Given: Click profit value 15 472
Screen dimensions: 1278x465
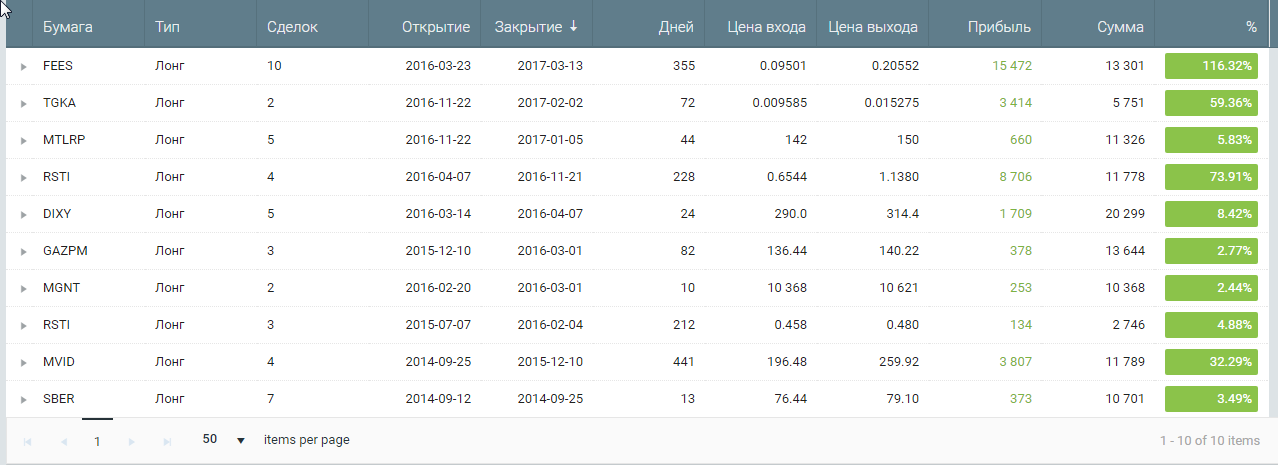Looking at the screenshot, I should point(1012,66).
